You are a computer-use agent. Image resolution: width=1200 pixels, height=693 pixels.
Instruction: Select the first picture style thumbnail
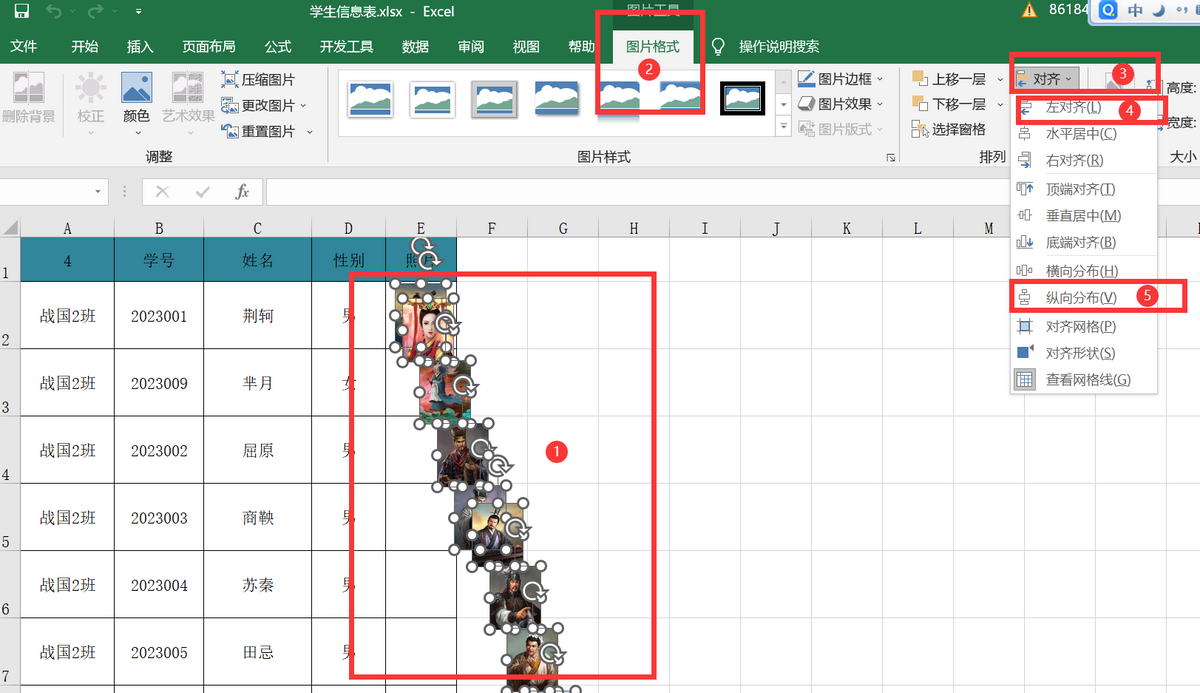point(370,98)
